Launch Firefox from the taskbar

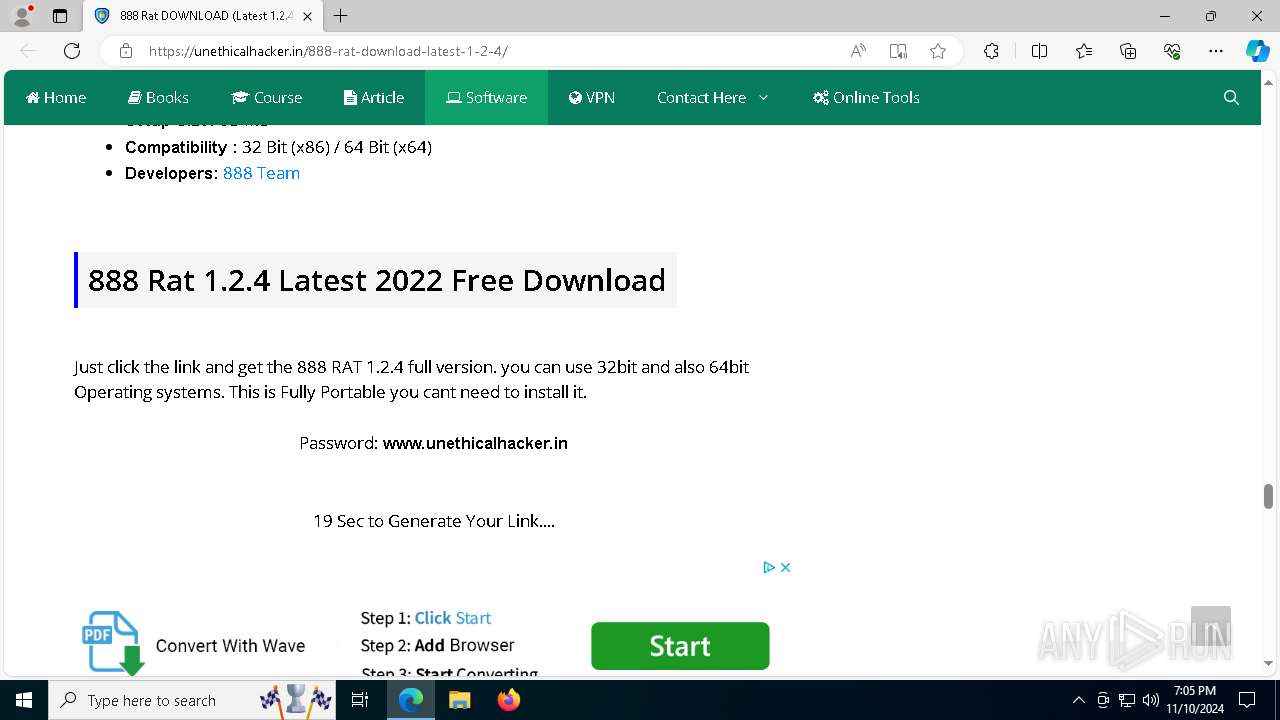point(509,700)
